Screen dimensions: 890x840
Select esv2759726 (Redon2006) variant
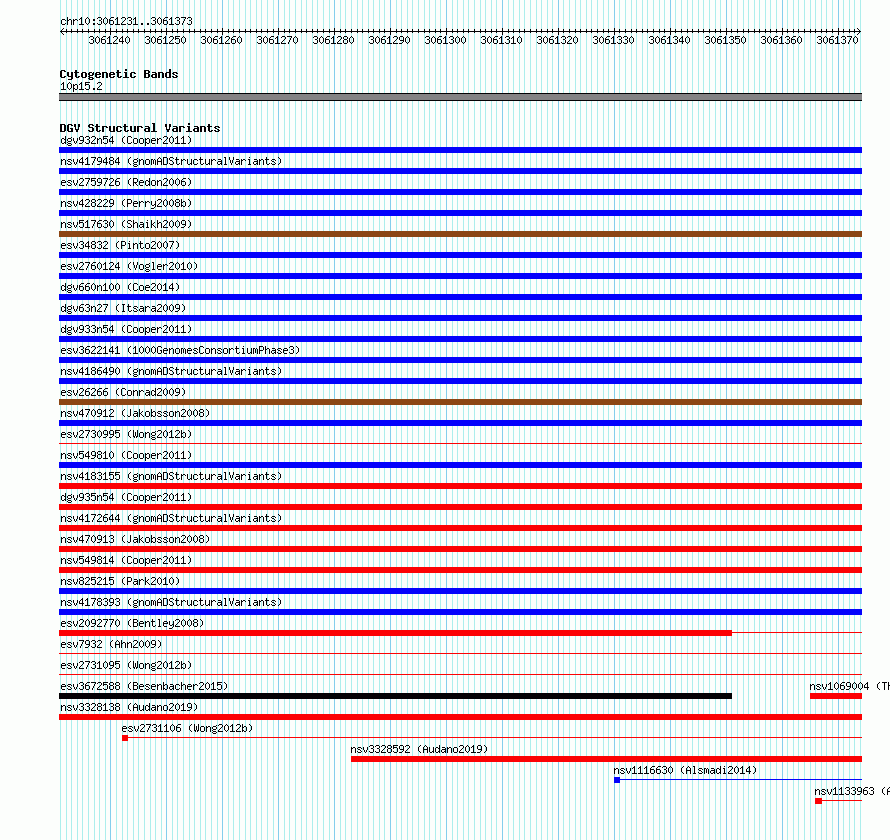126,182
